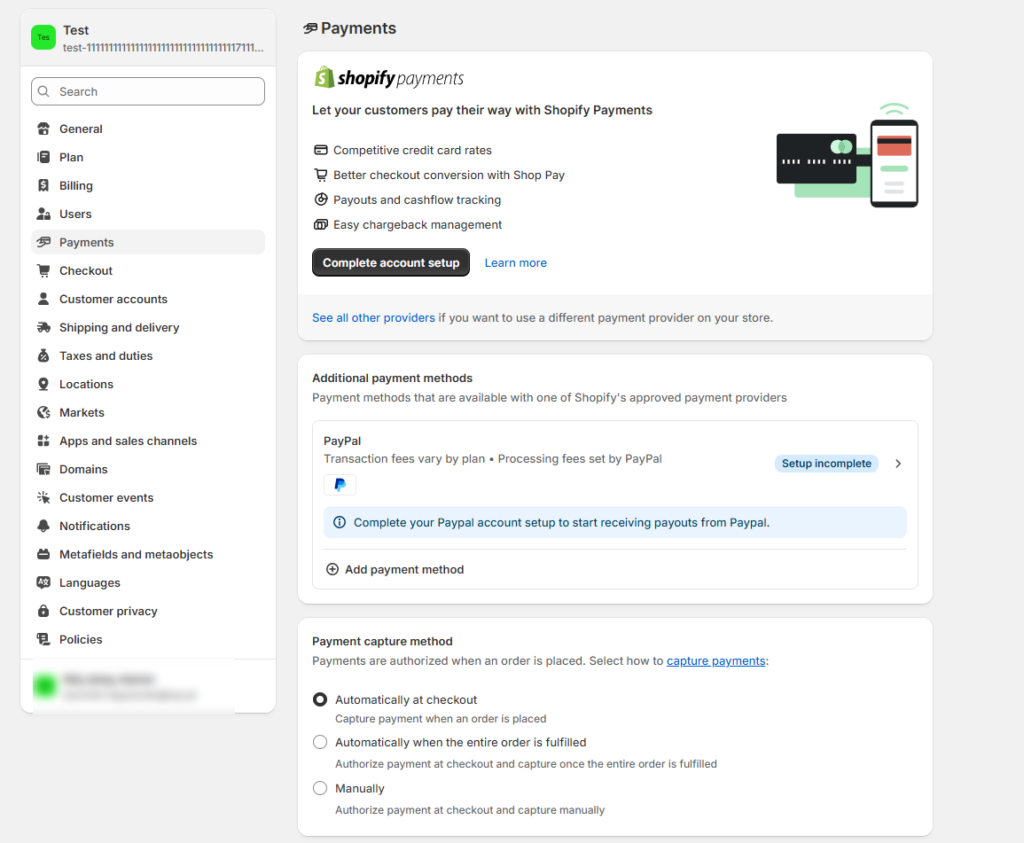The image size is (1024, 843).
Task: Choose 'Automatically when the entire order is fulfilled'
Action: tap(320, 742)
